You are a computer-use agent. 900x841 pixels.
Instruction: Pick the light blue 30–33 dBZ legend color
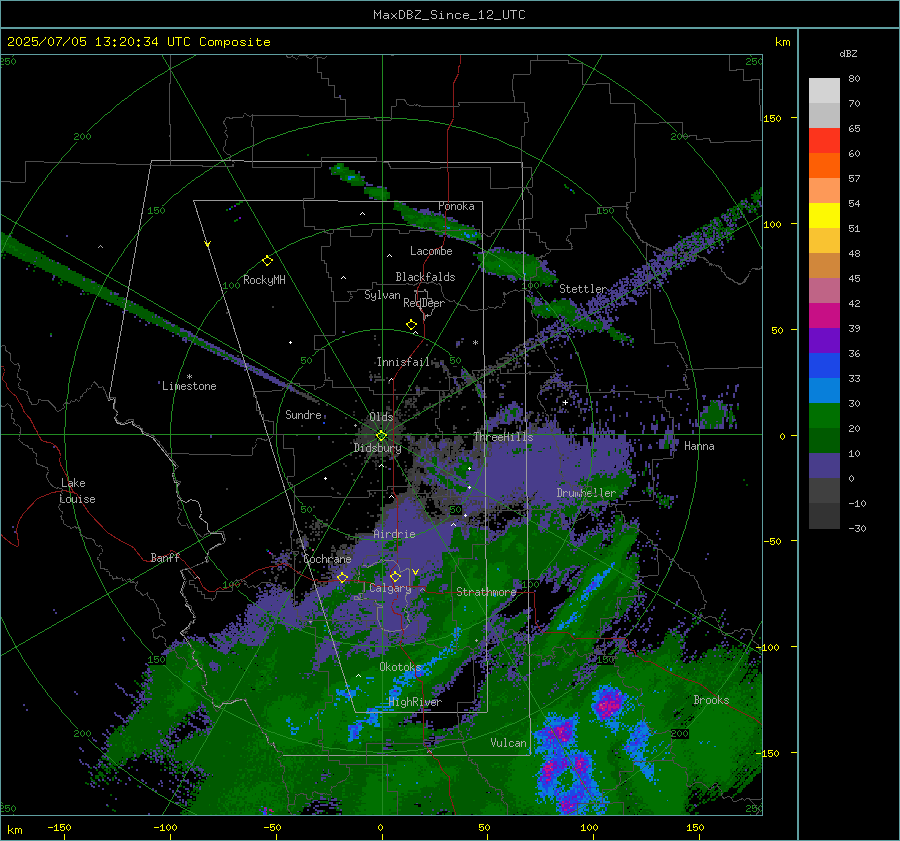tap(824, 391)
